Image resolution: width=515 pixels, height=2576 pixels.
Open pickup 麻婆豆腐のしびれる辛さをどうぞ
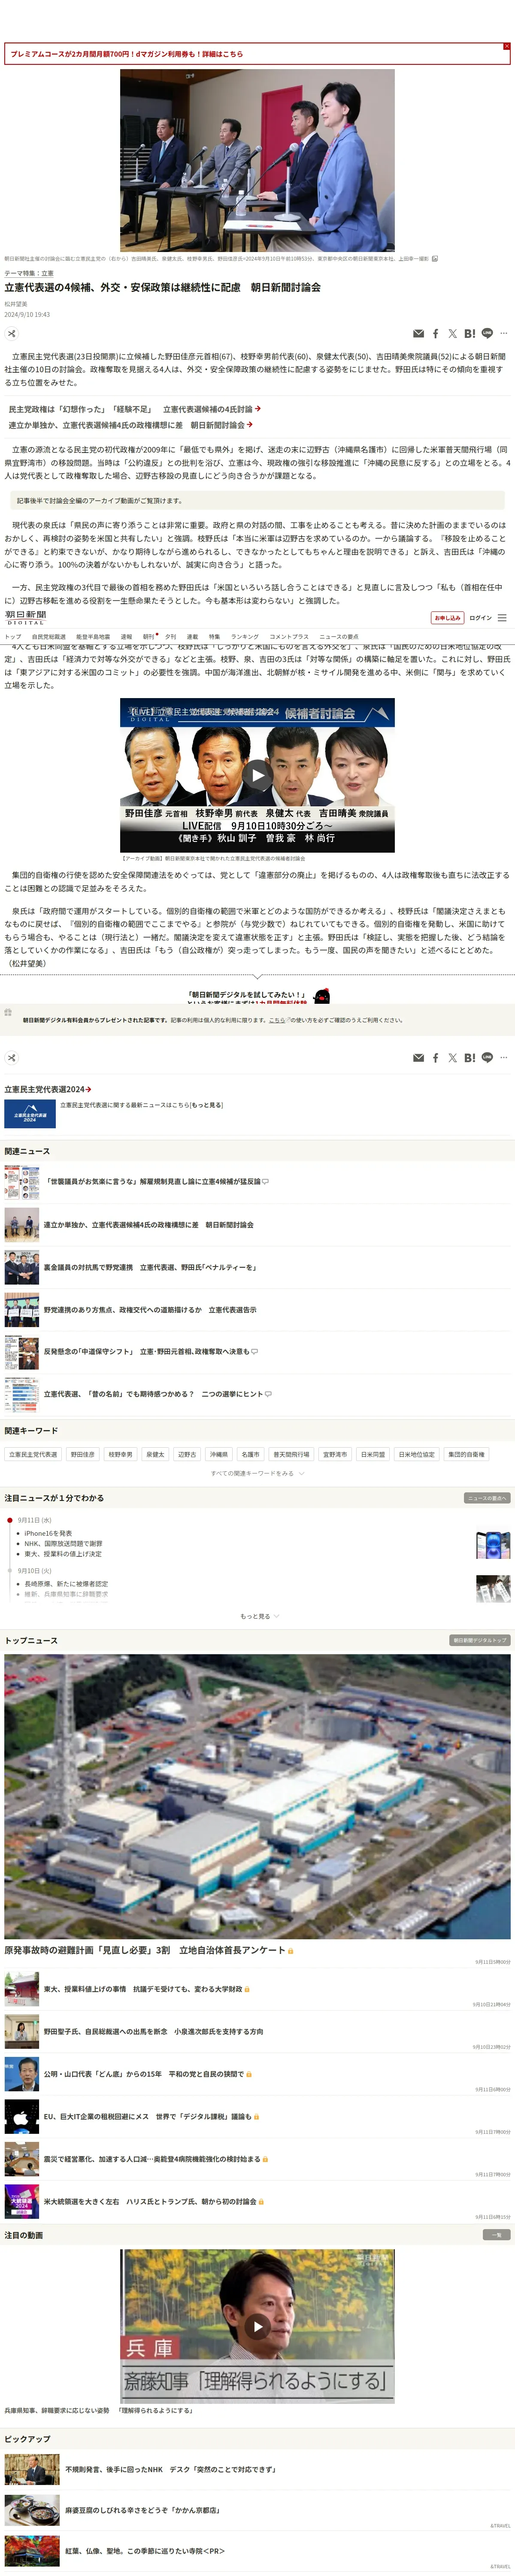[x=143, y=2510]
